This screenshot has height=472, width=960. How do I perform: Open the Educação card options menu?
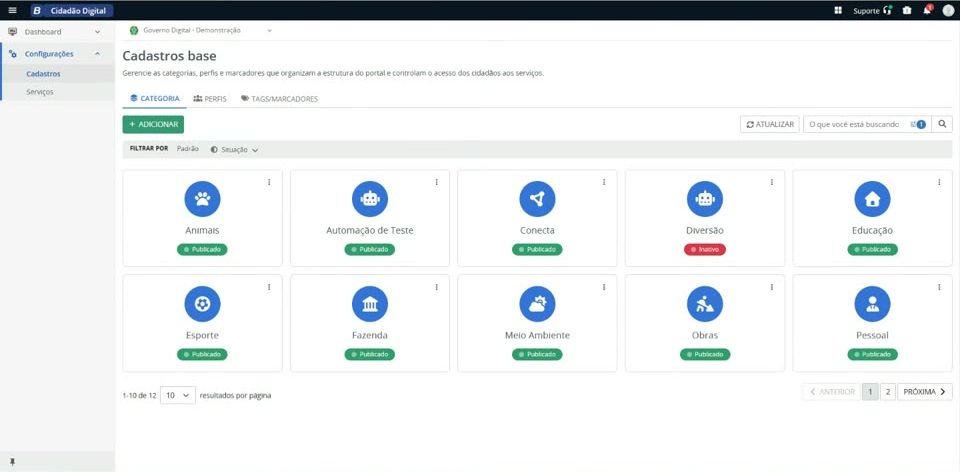click(939, 182)
